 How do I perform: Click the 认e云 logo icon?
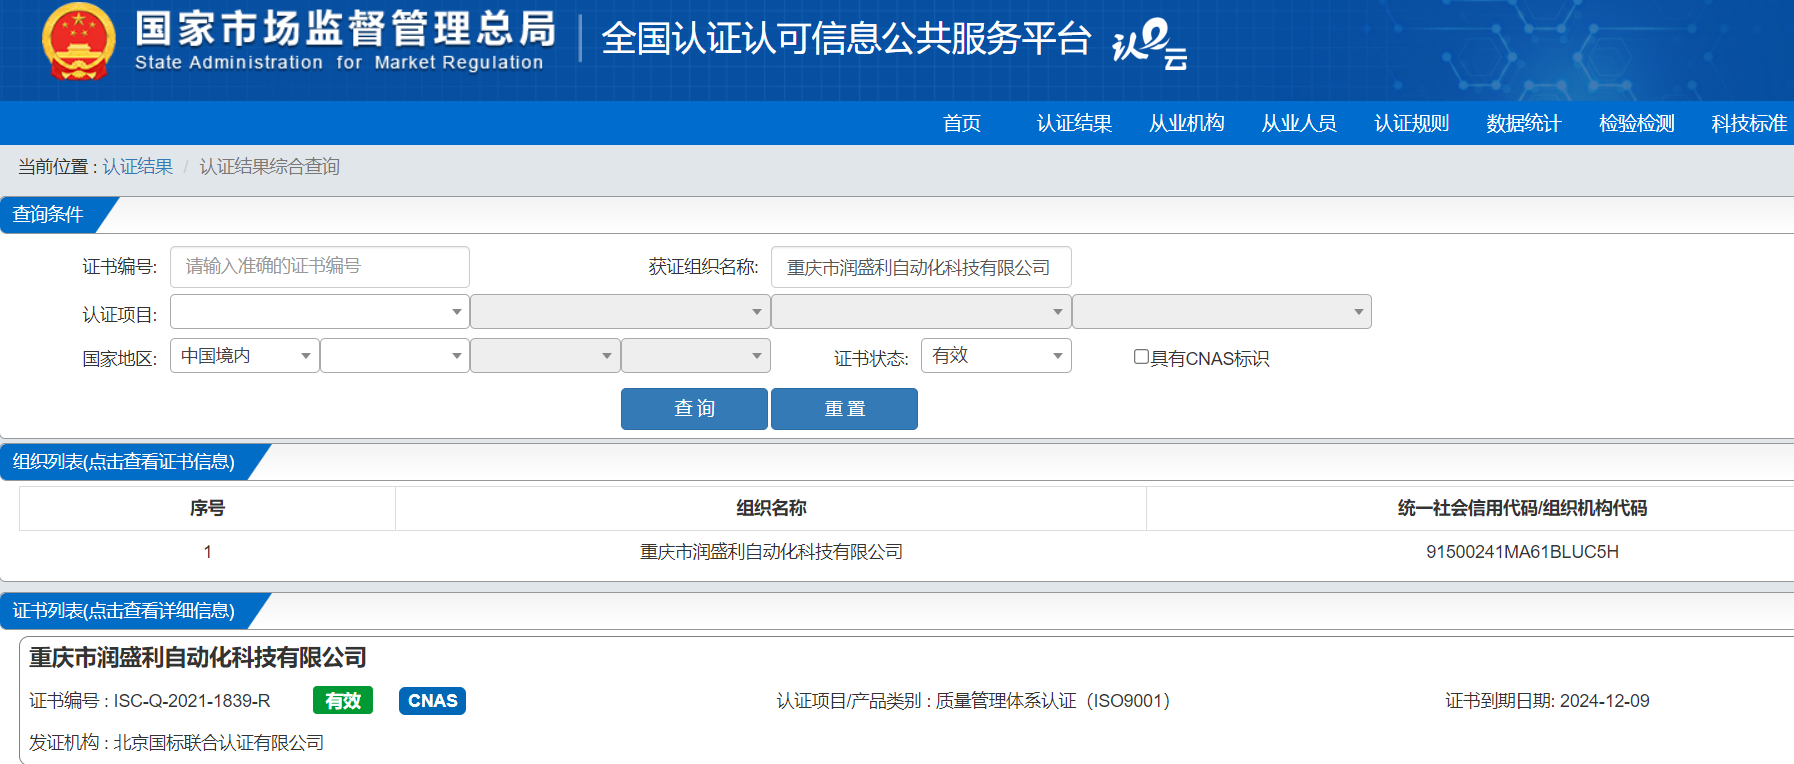pos(1150,44)
